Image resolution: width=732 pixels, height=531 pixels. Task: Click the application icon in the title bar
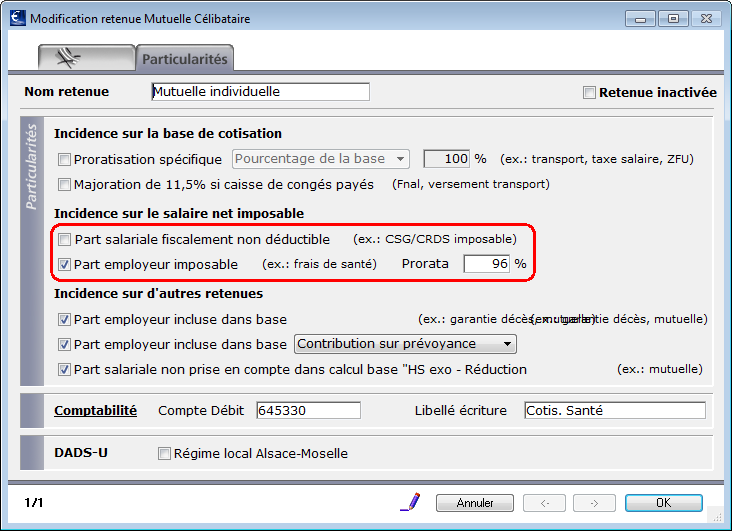(x=18, y=18)
